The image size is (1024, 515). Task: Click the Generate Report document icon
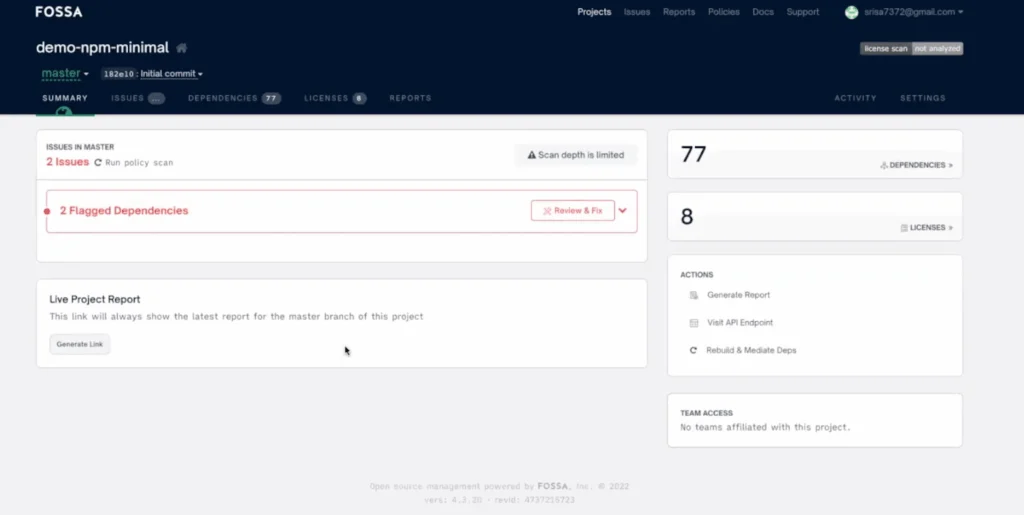click(694, 295)
